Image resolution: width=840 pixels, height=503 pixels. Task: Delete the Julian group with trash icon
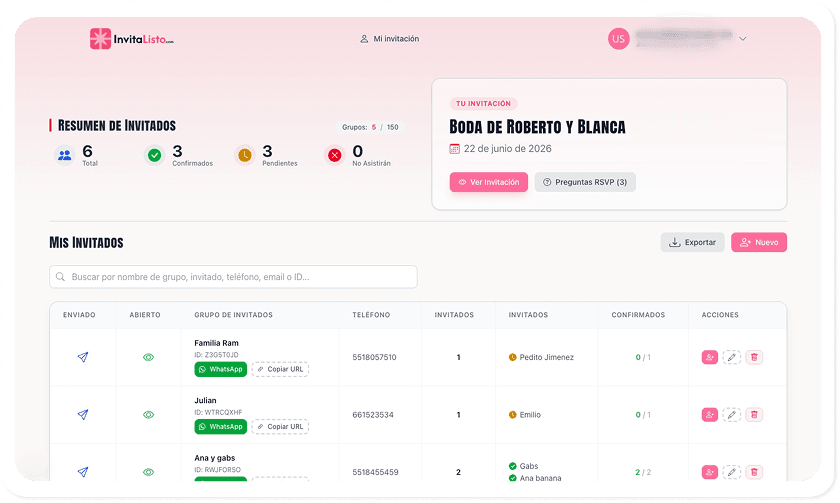tap(755, 414)
